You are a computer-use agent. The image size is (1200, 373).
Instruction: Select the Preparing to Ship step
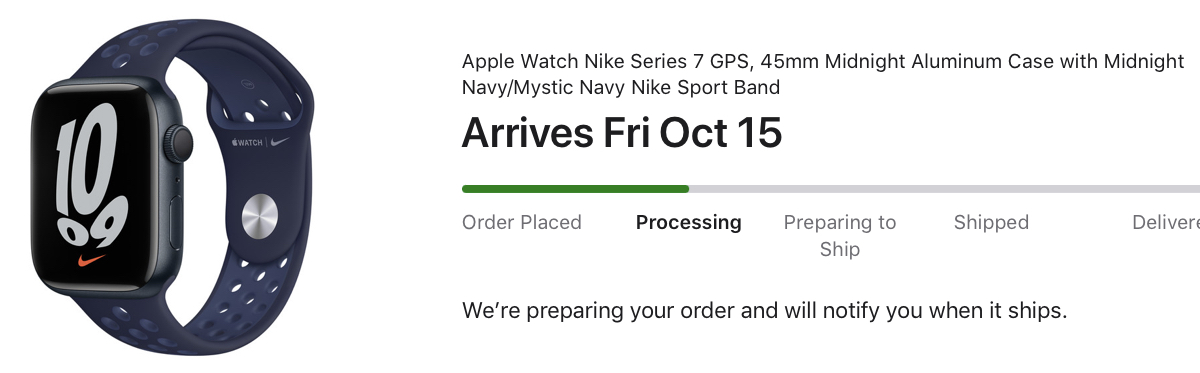click(x=840, y=235)
